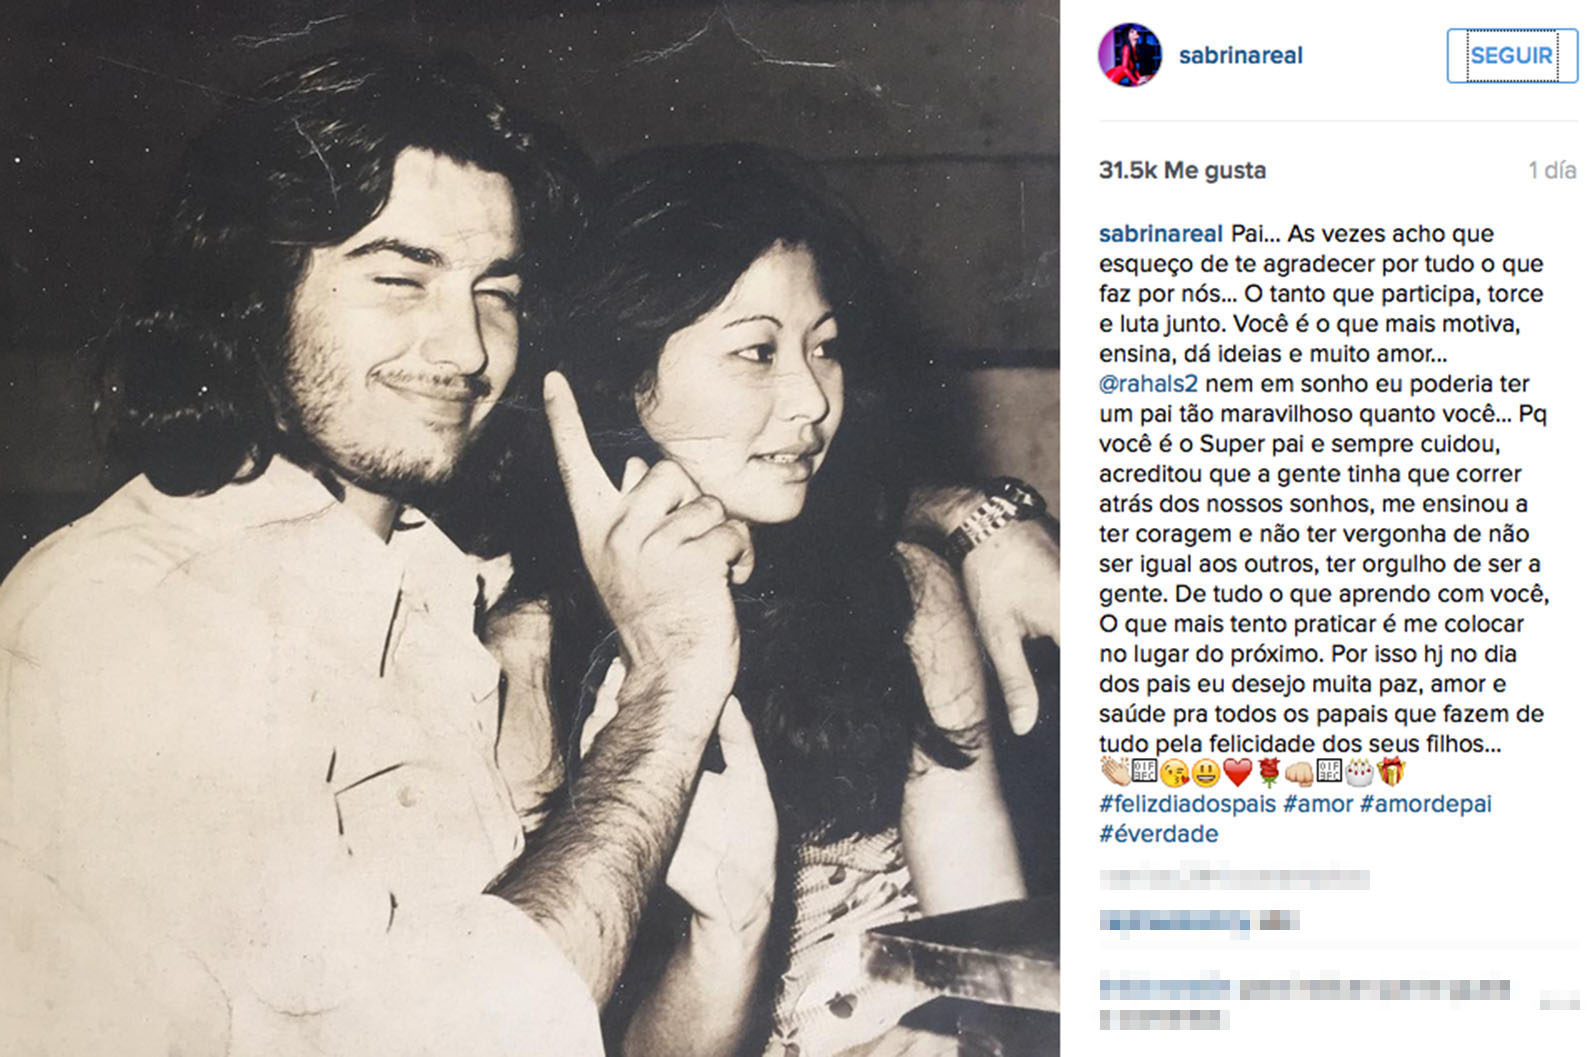Open the #felizdiadospais hashtag

(x=1187, y=804)
